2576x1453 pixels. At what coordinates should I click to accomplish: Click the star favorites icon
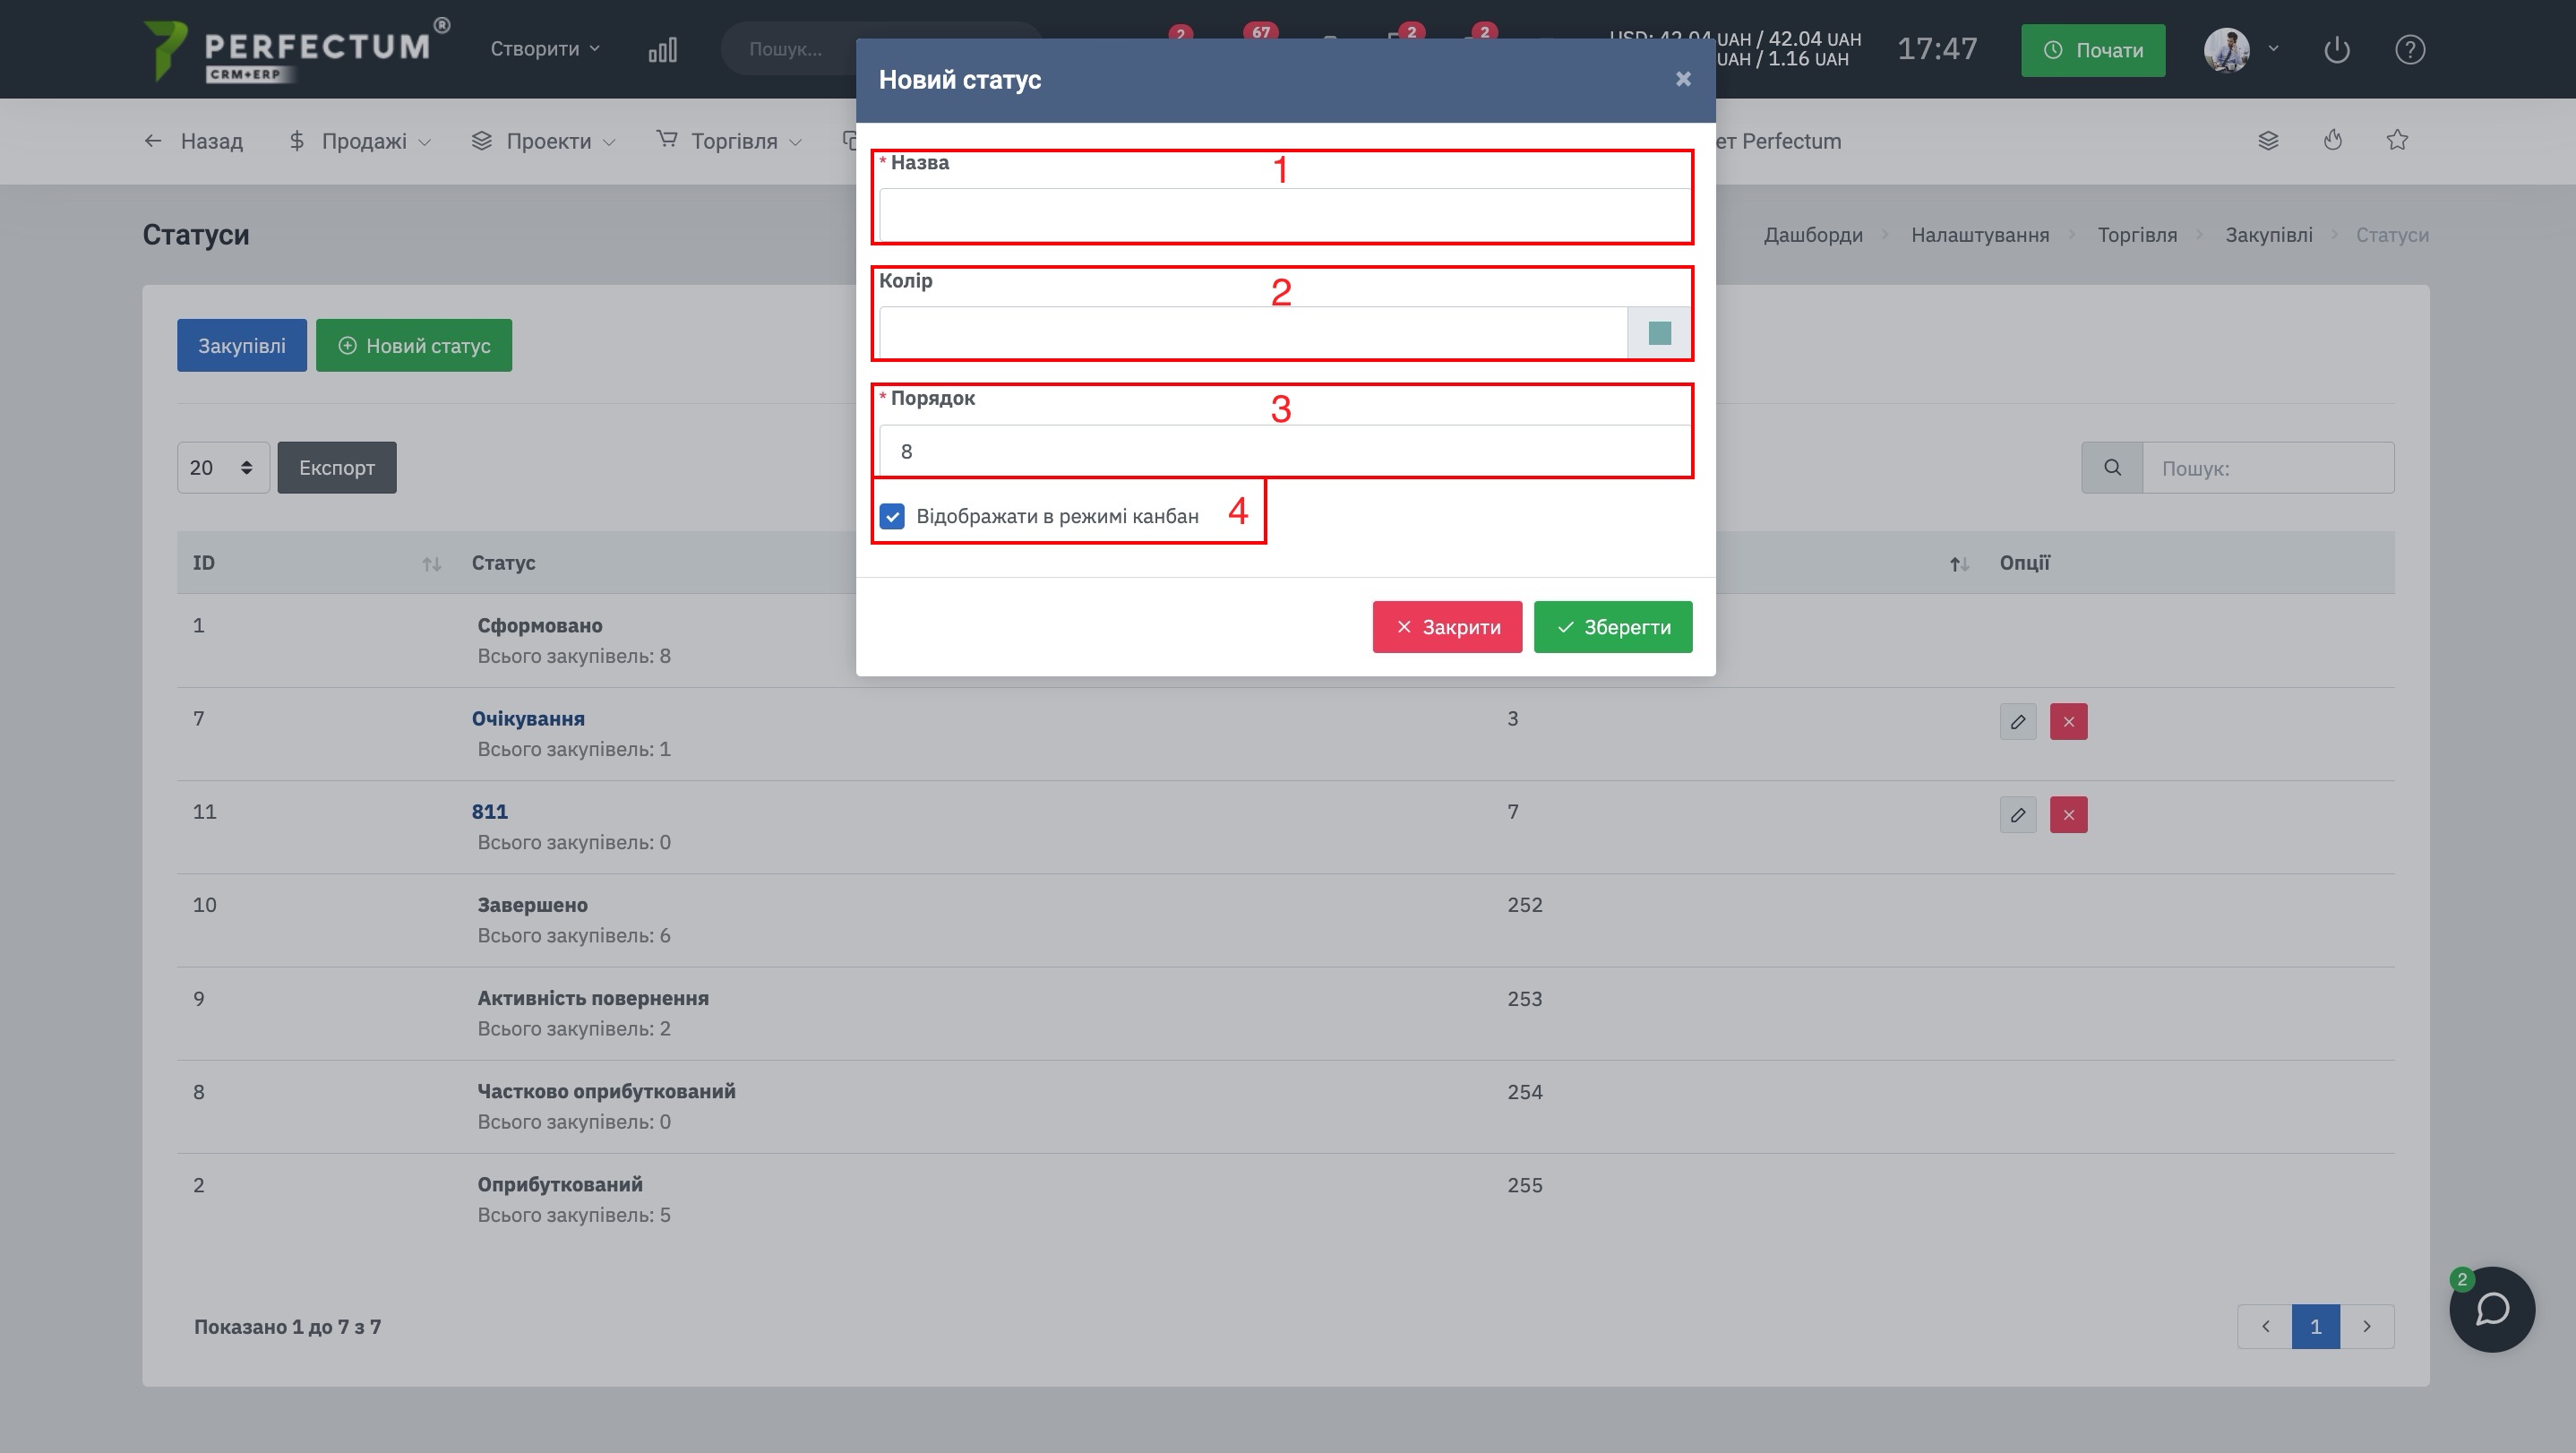tap(2397, 141)
